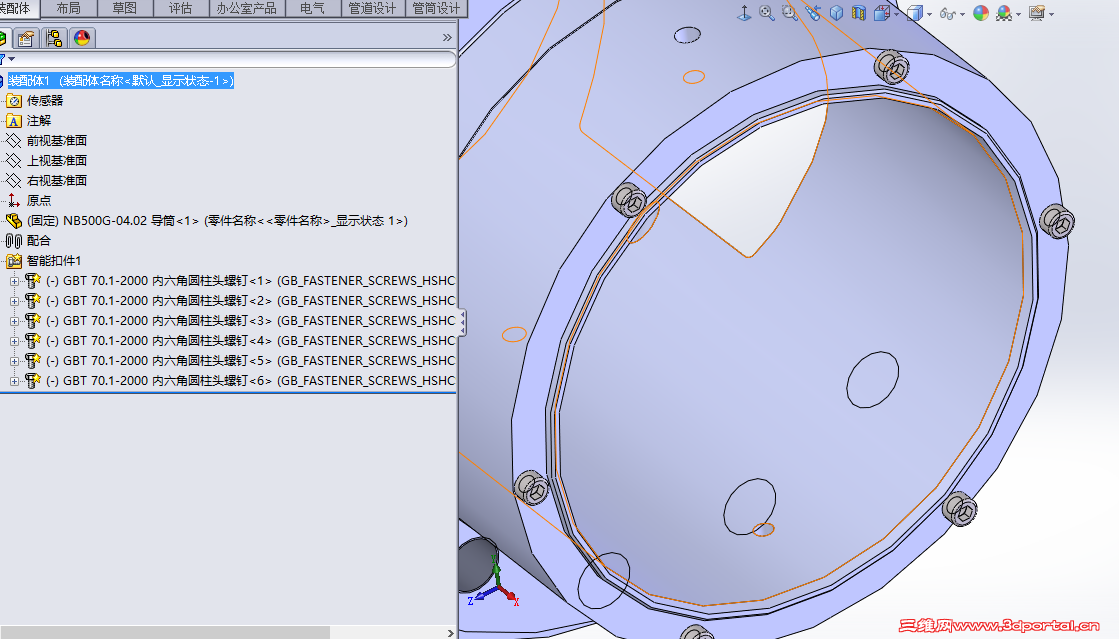Select the 传感器 sensors item
Screen dimensions: 1119x639
point(45,100)
